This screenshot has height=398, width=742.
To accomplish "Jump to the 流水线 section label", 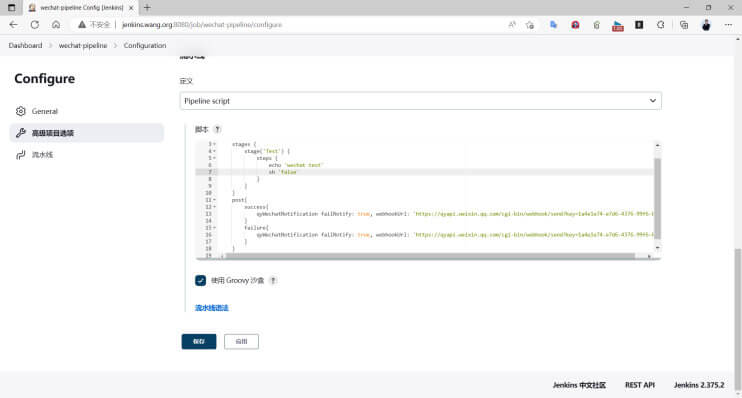I will 42,155.
